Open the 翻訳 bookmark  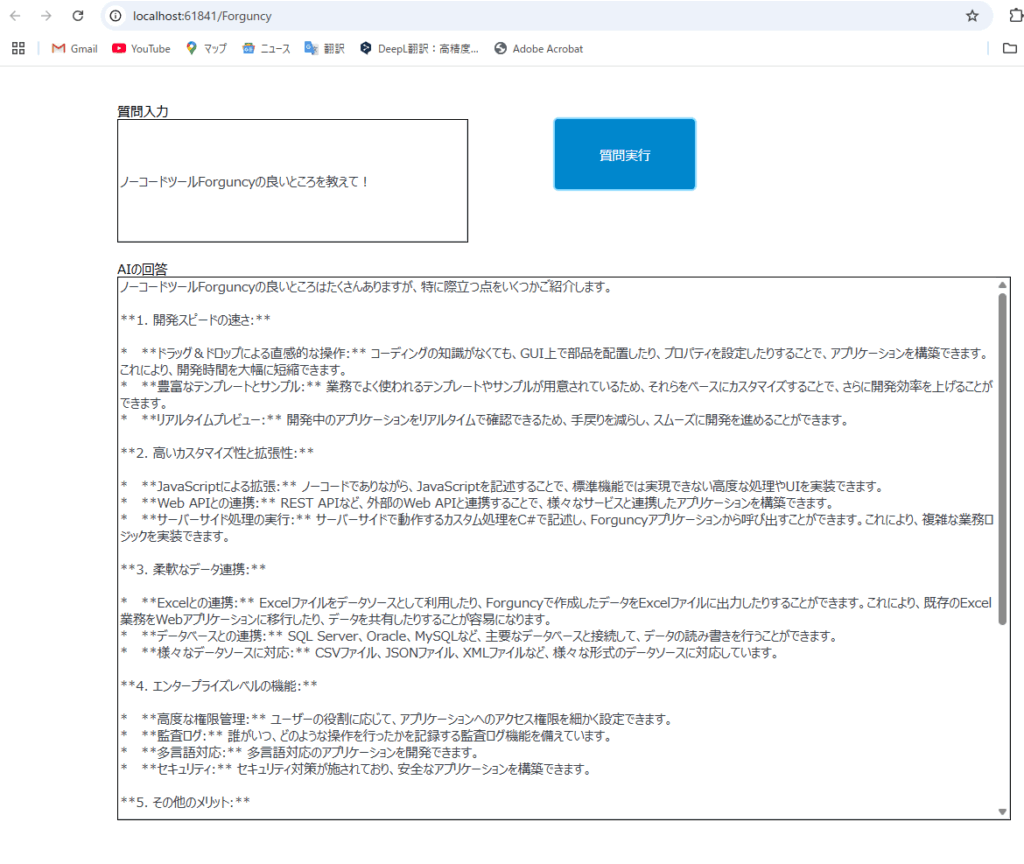(x=325, y=48)
